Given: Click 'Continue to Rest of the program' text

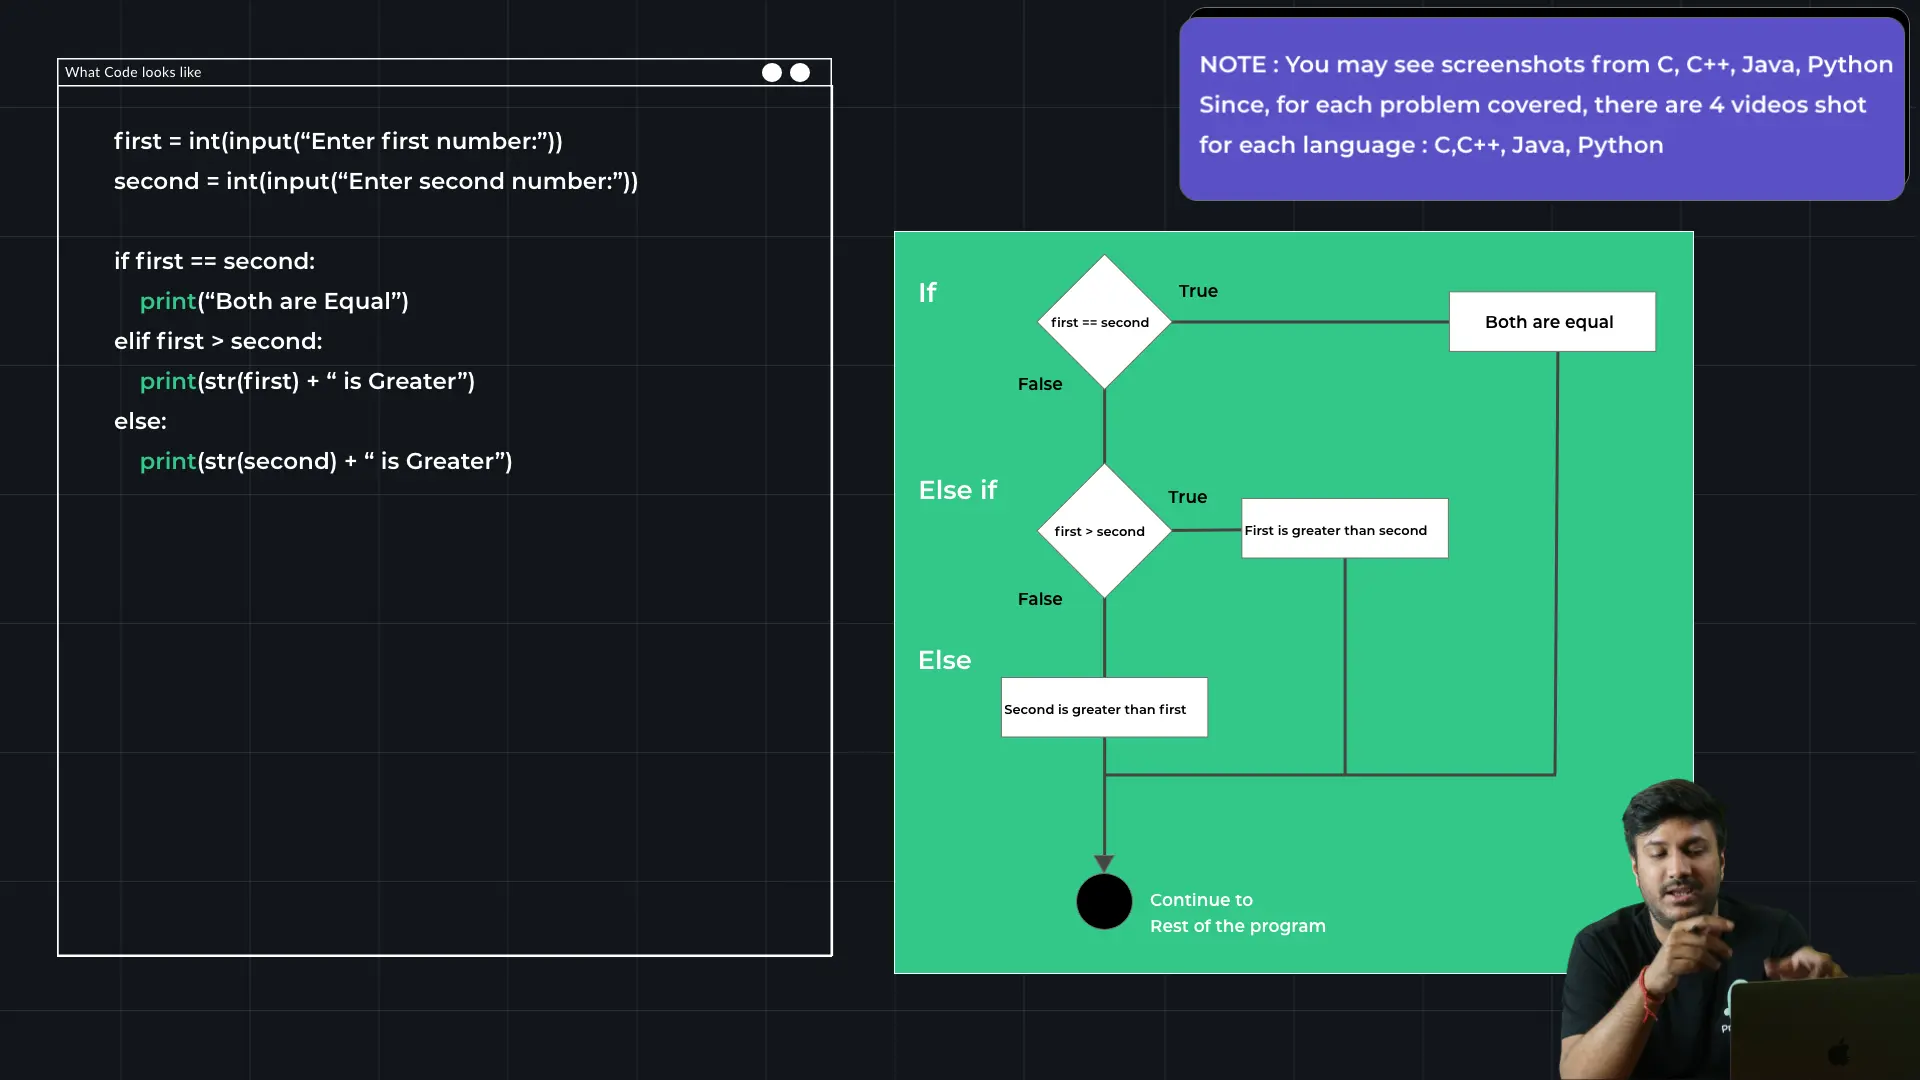Looking at the screenshot, I should point(1237,912).
